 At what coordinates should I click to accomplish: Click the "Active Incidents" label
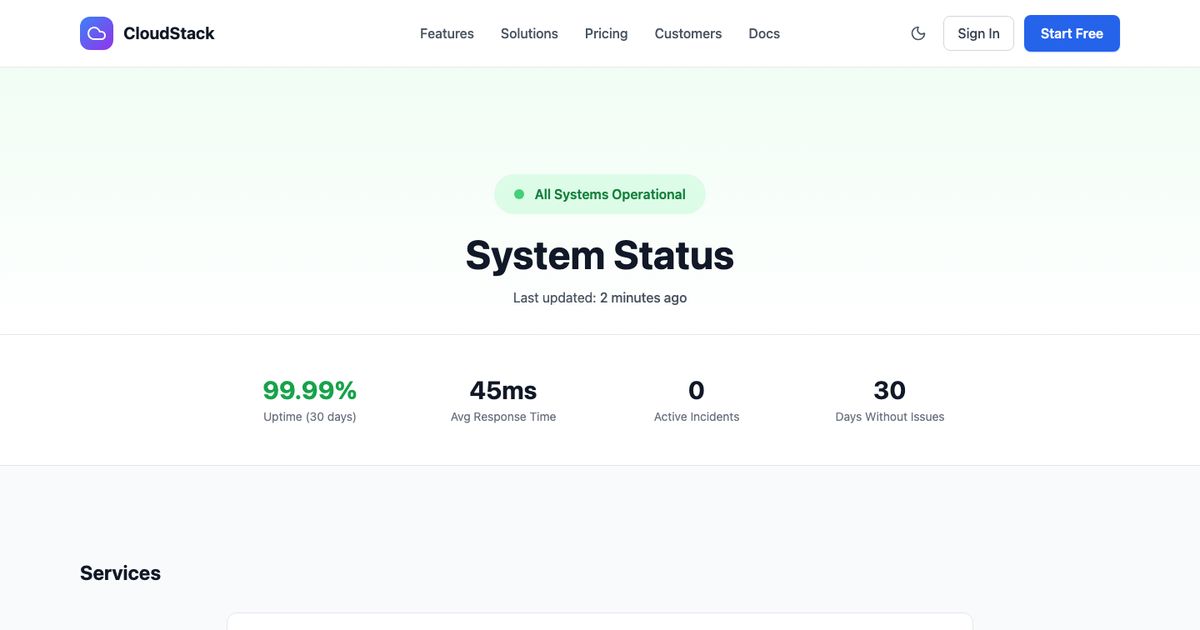tap(697, 417)
